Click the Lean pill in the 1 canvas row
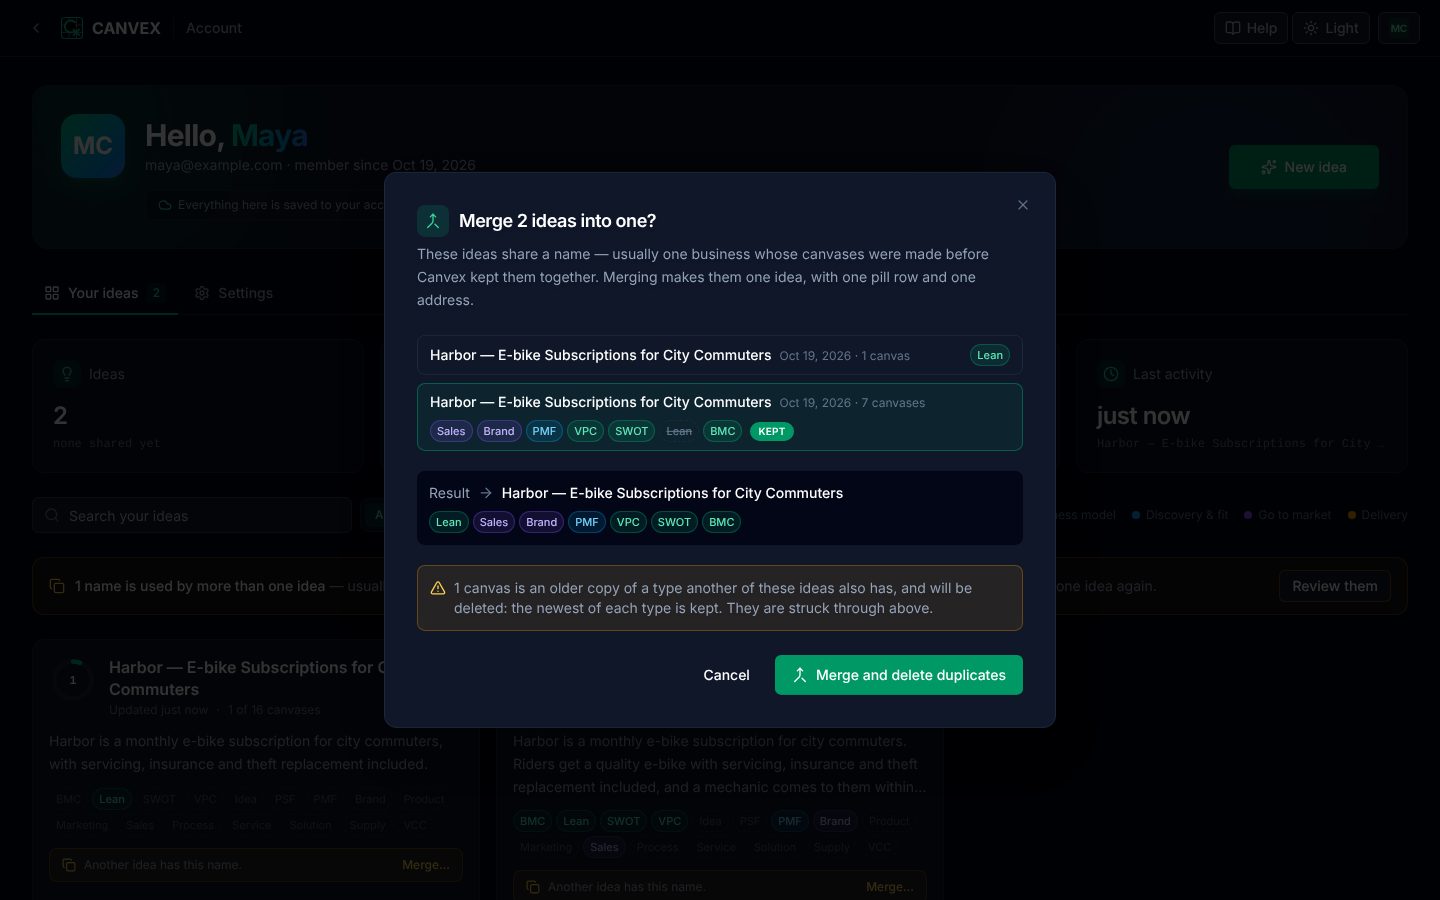Image resolution: width=1440 pixels, height=900 pixels. tap(990, 355)
